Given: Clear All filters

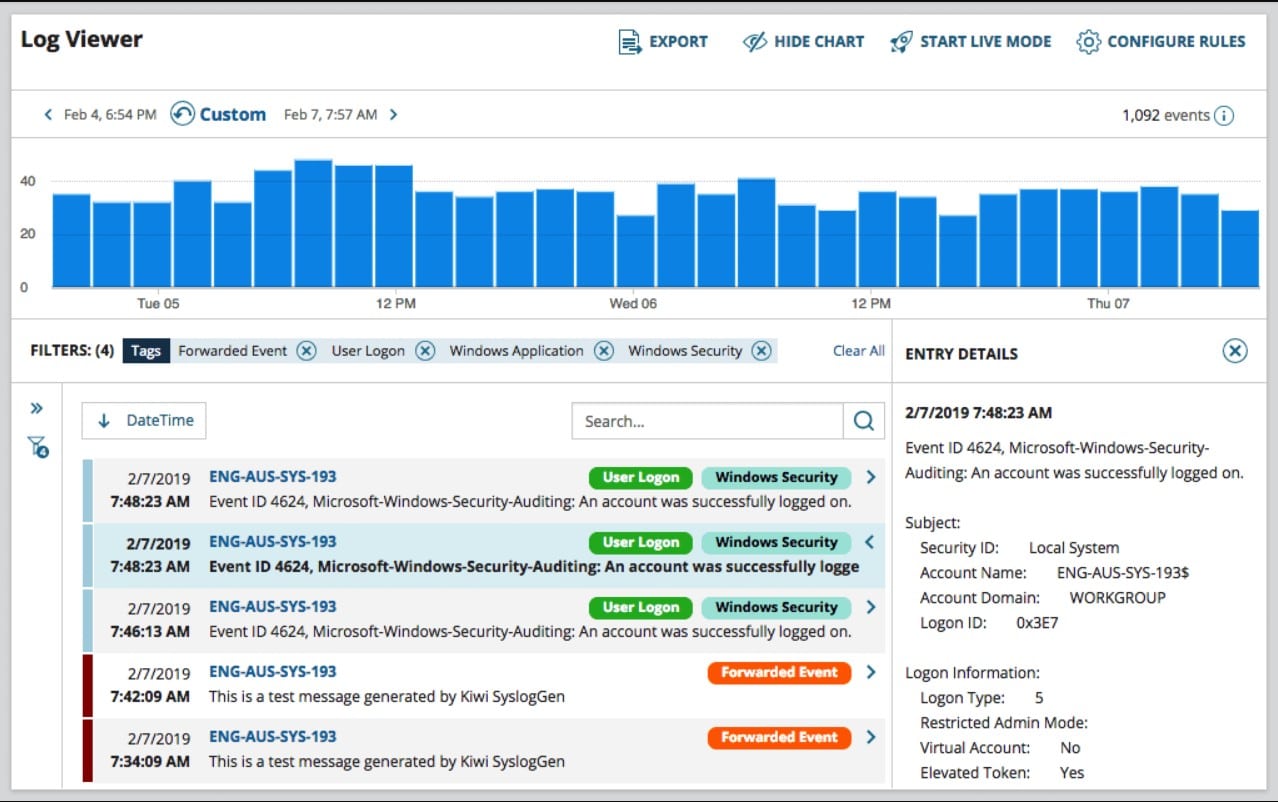Looking at the screenshot, I should click(x=859, y=351).
